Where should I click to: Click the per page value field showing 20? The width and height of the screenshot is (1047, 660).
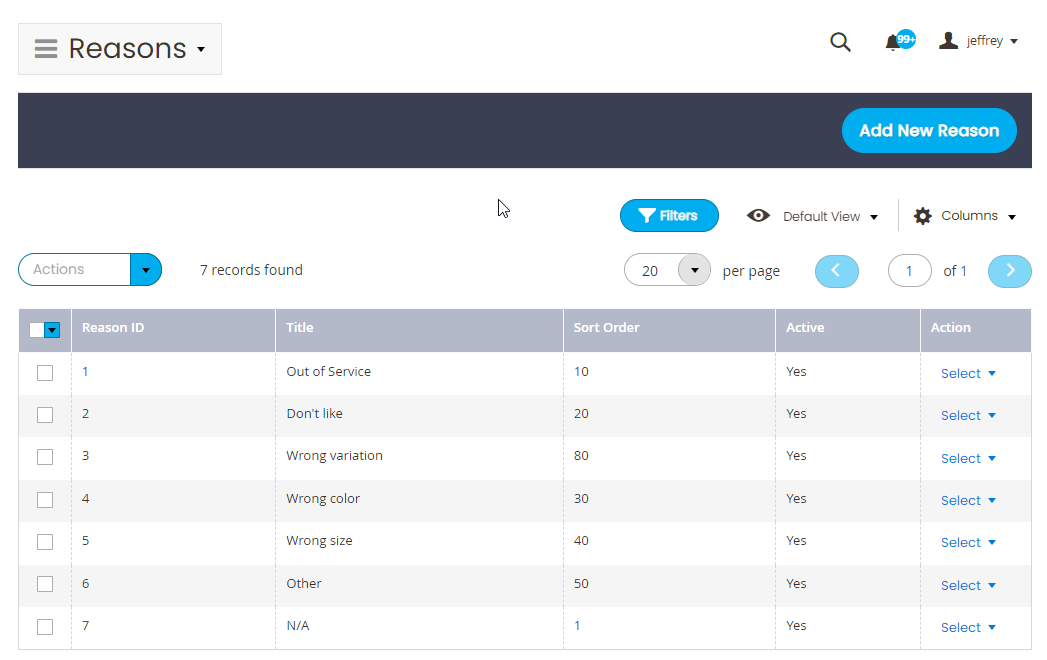coord(651,271)
